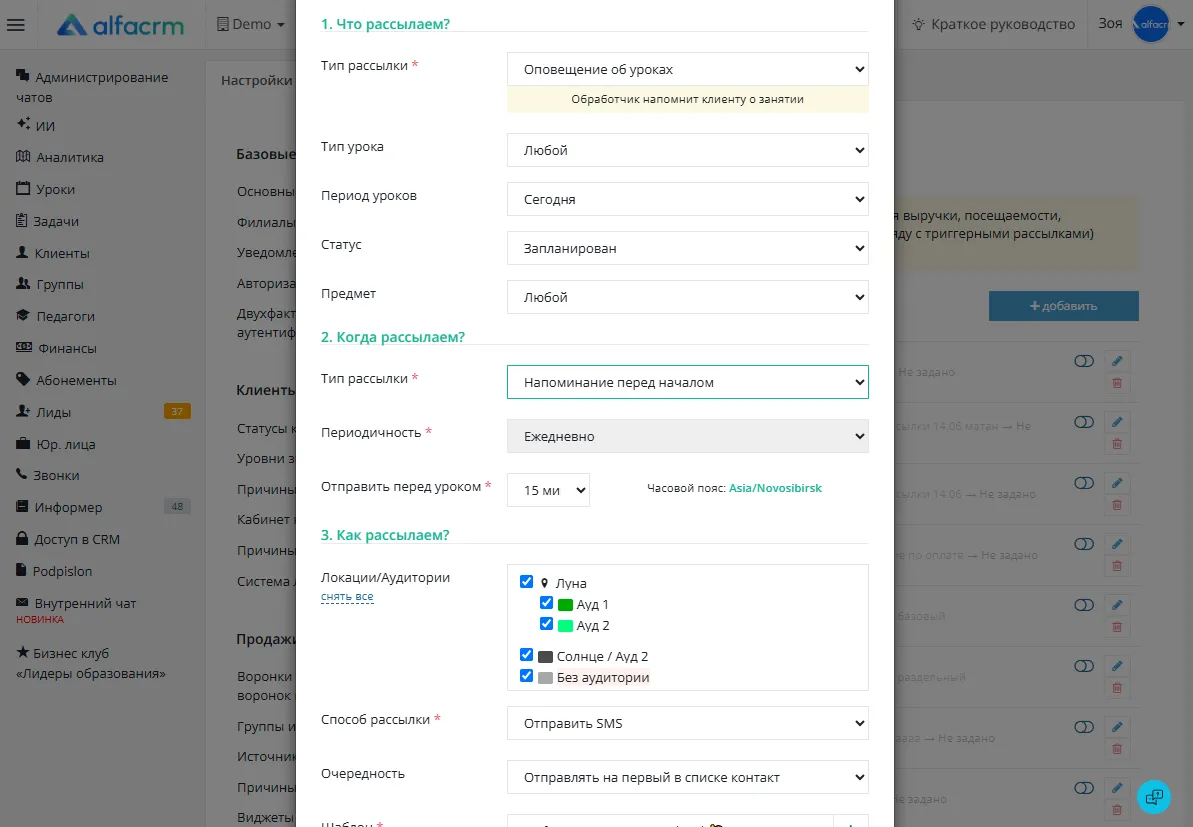Click the Клиенты person icon
The height and width of the screenshot is (827, 1193).
(22, 253)
